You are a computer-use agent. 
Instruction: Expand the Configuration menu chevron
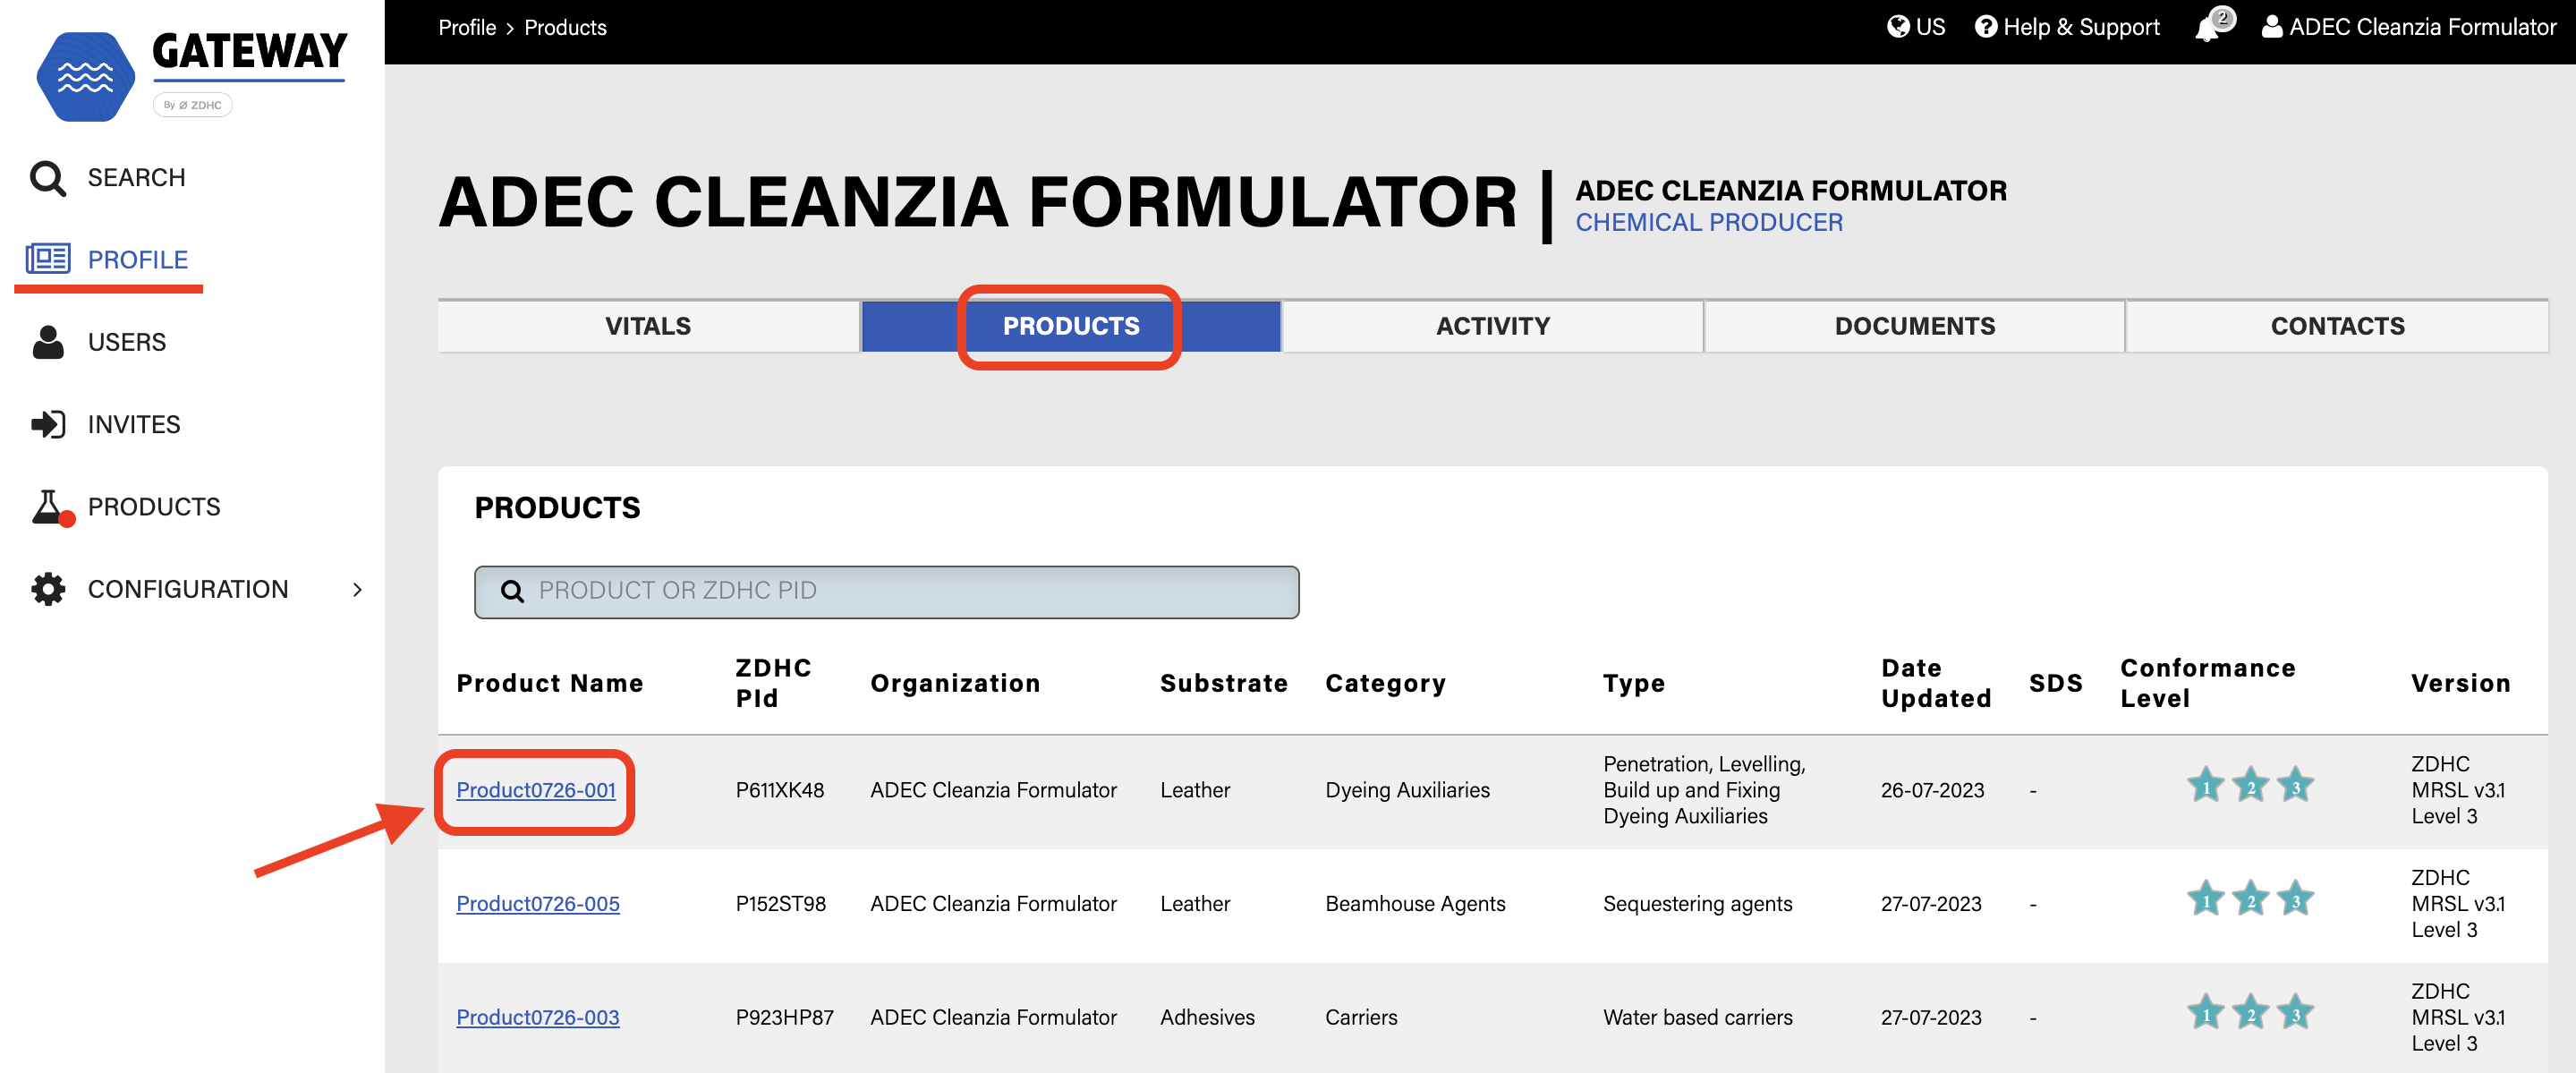(357, 590)
